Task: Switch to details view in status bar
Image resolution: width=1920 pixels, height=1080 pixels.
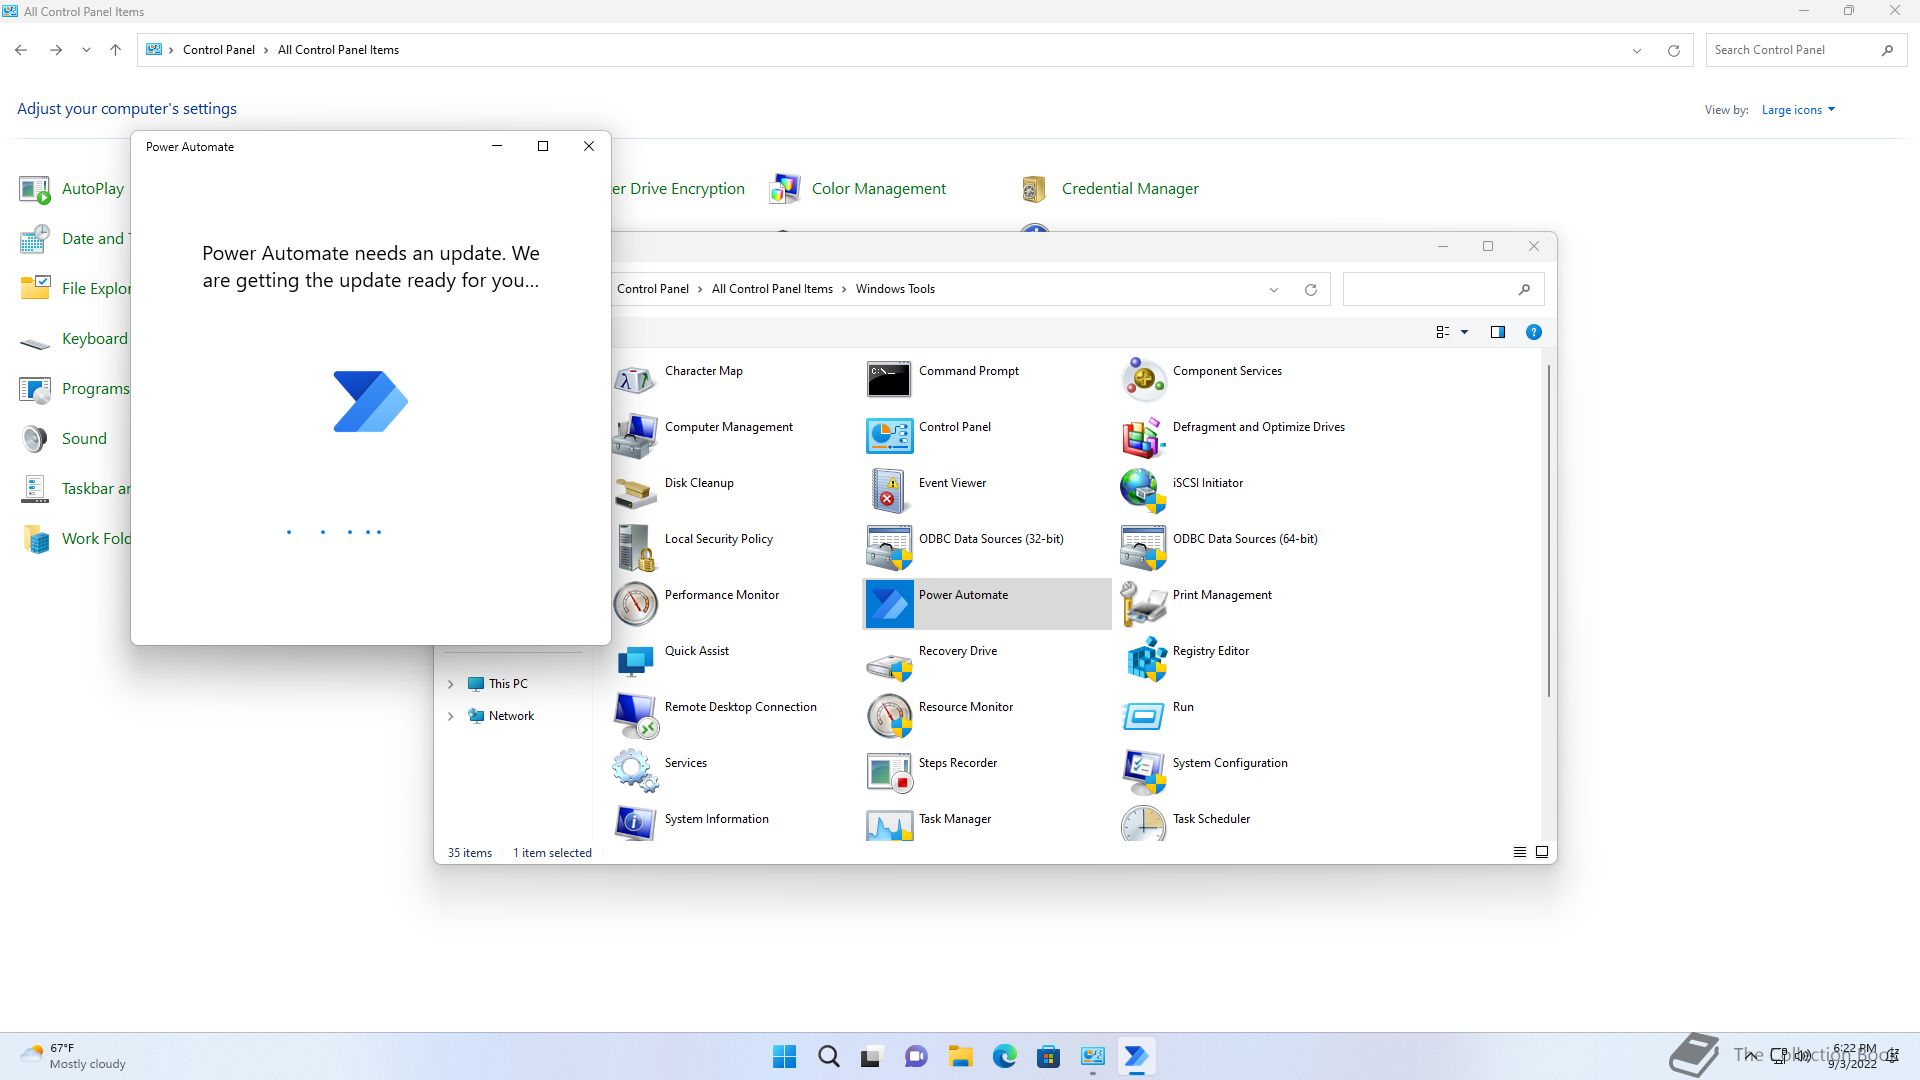Action: coord(1520,852)
